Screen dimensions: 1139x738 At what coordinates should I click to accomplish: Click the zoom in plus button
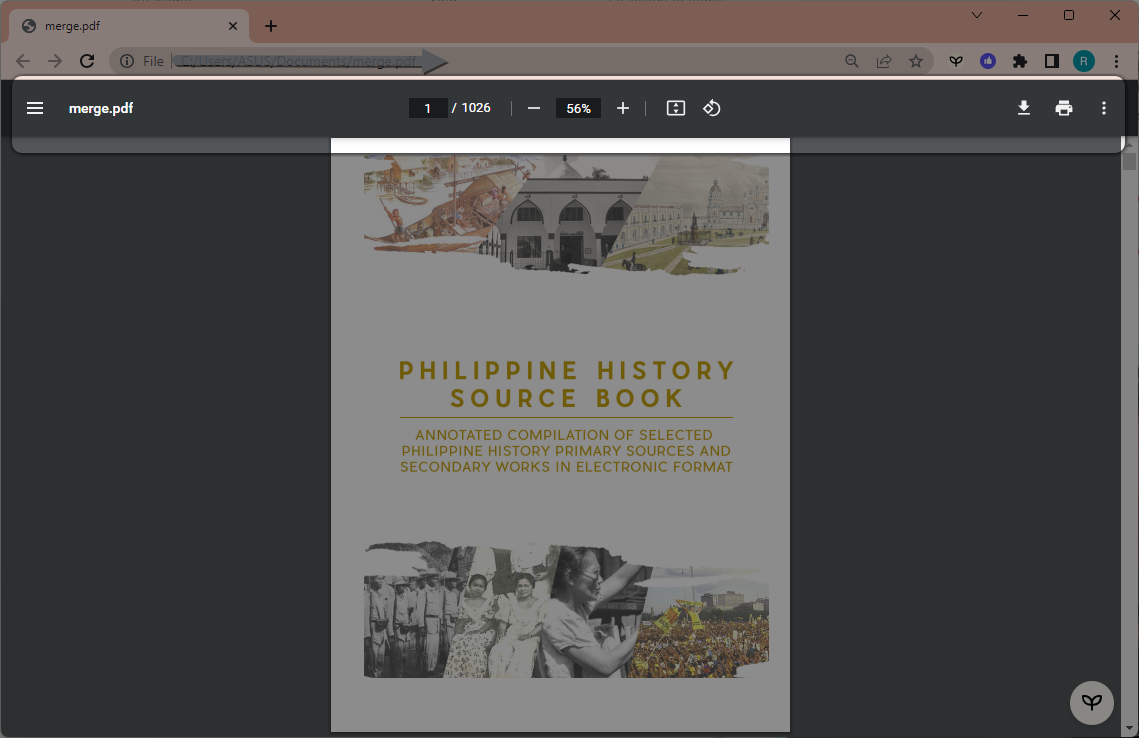pos(623,108)
